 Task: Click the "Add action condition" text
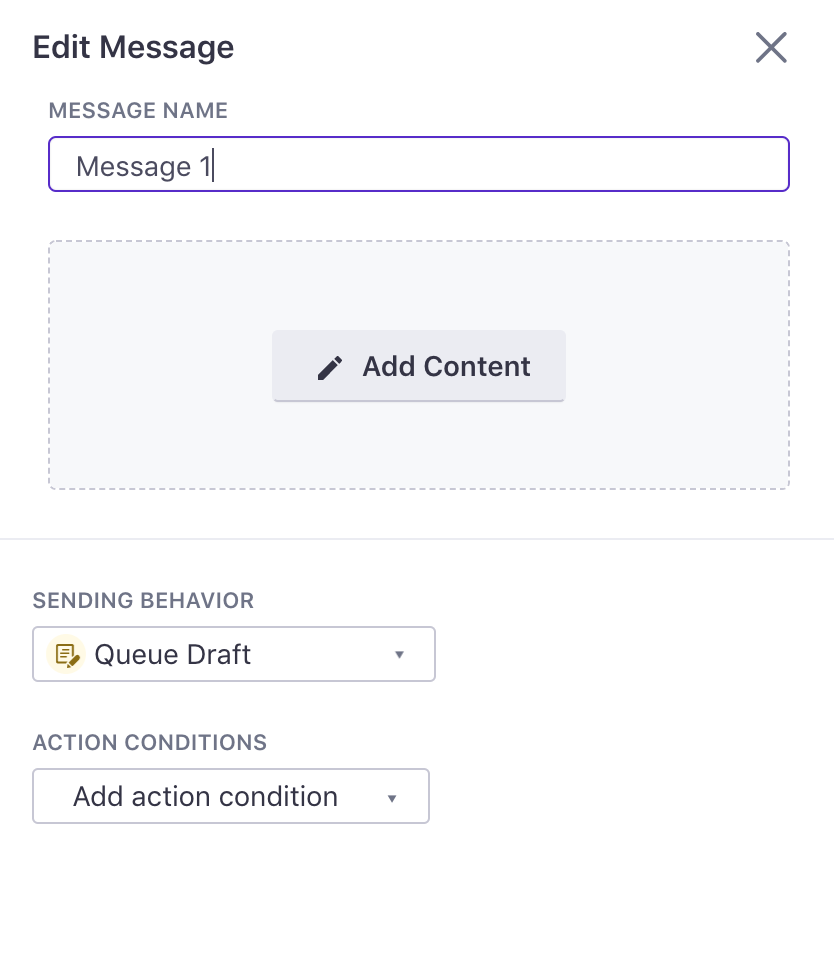click(206, 796)
